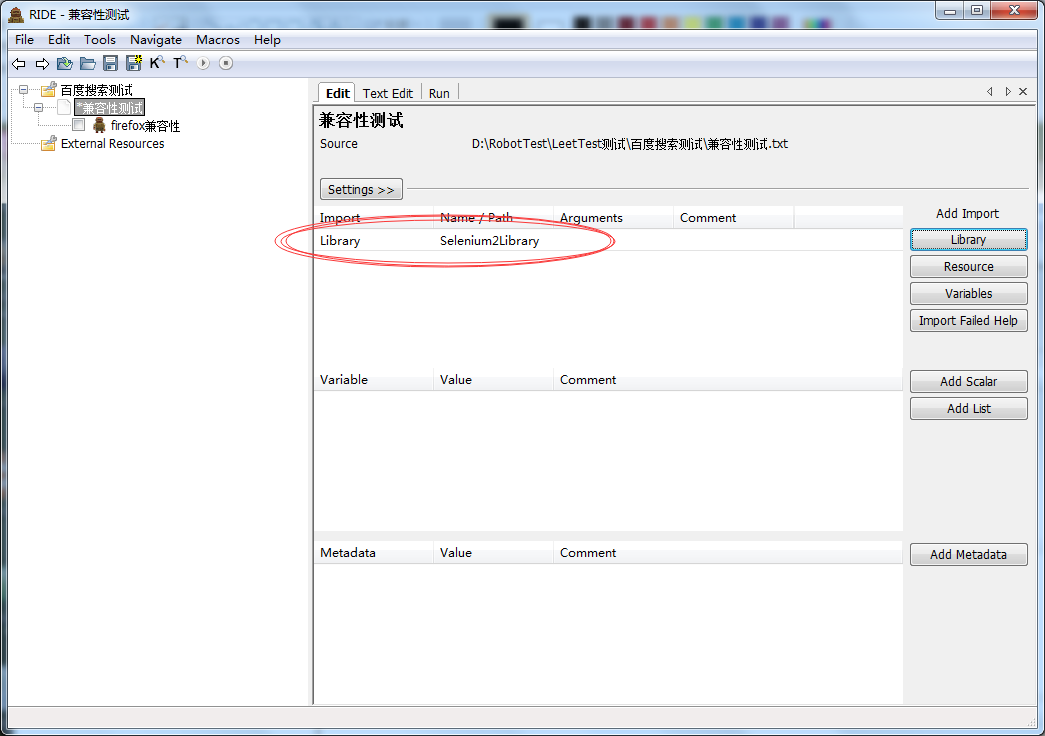
Task: Select the 百度搜索测试 tree item
Action: point(97,90)
